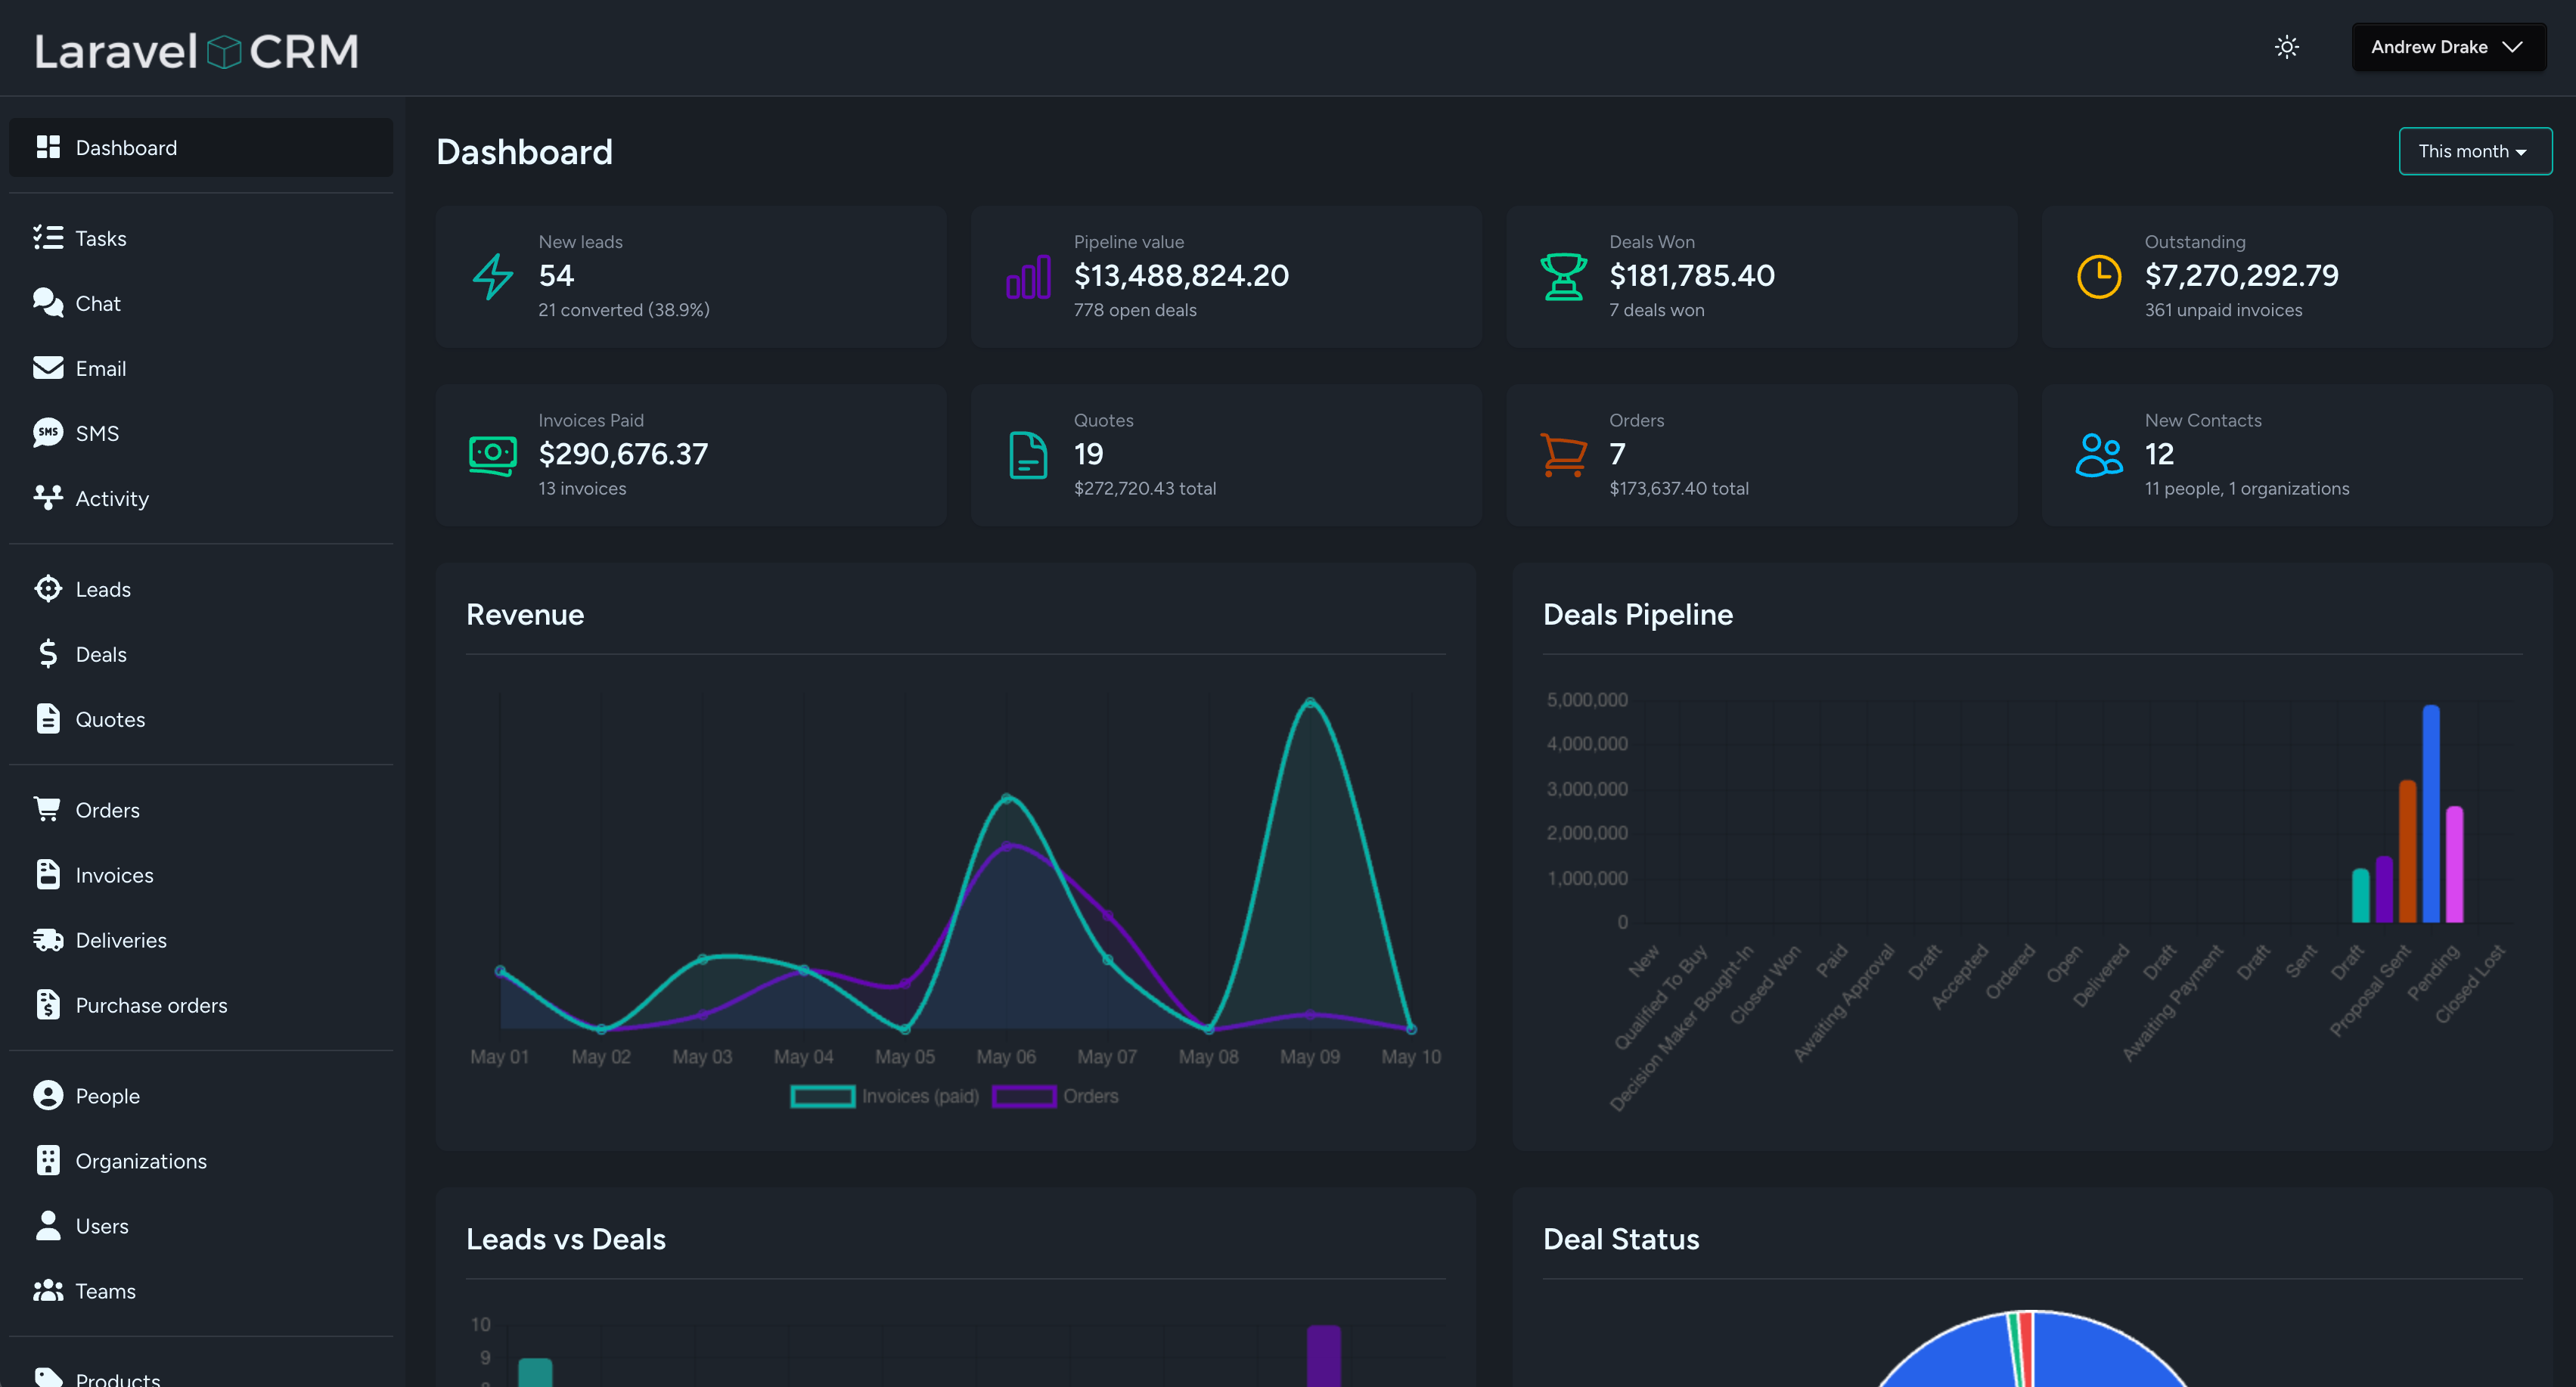Open the Teams link

coord(201,1290)
